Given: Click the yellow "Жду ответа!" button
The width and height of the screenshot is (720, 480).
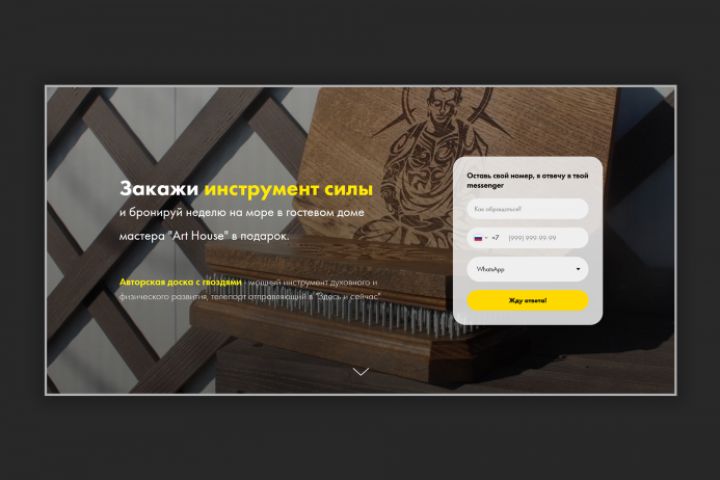Looking at the screenshot, I should pyautogui.click(x=528, y=301).
